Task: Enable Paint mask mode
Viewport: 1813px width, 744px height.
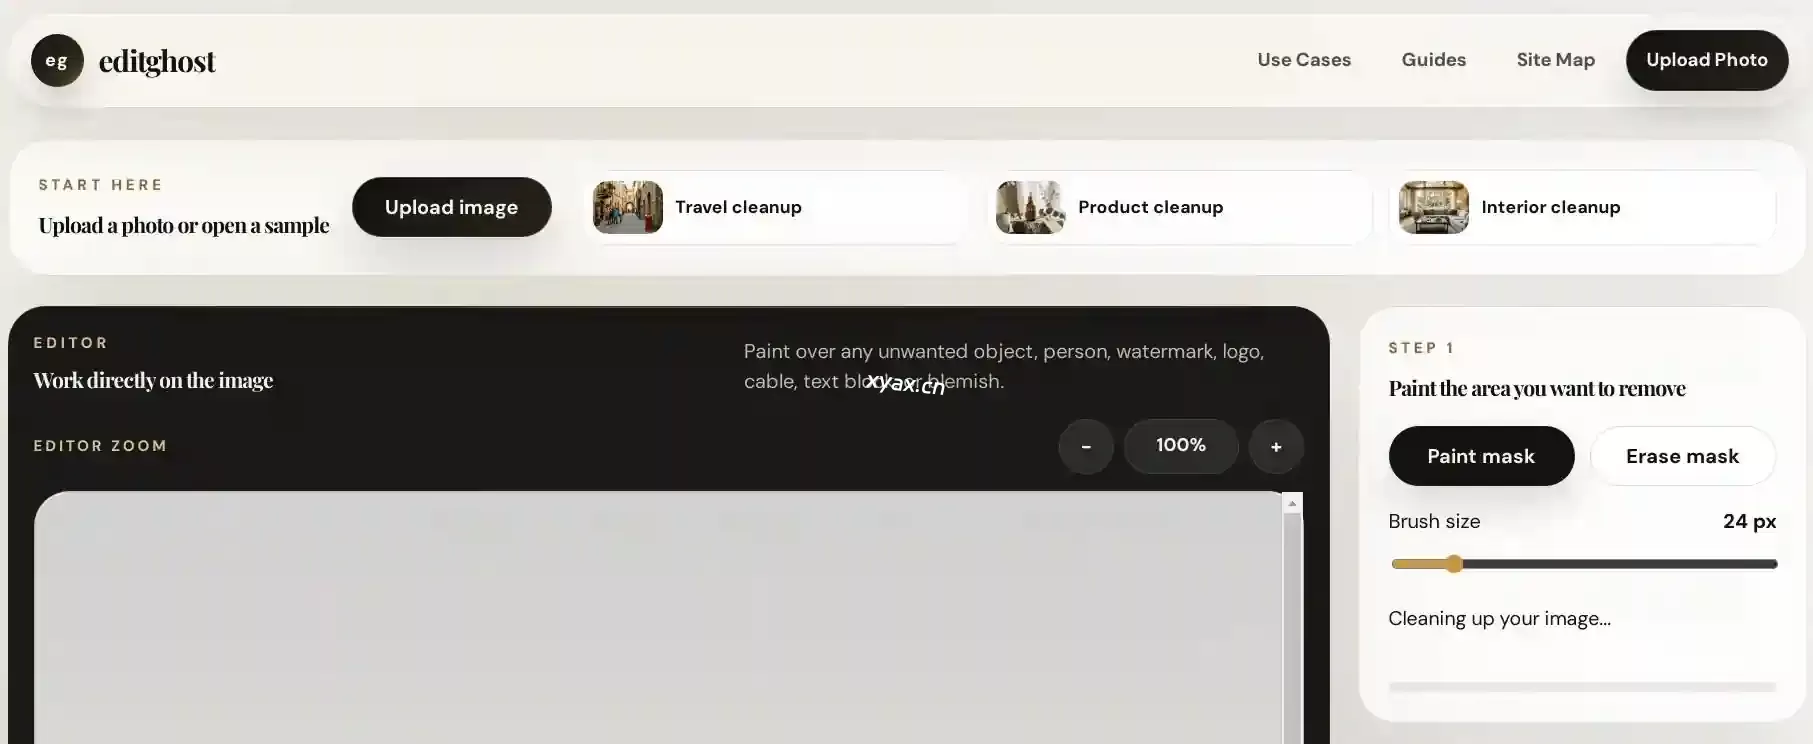Action: (x=1481, y=456)
